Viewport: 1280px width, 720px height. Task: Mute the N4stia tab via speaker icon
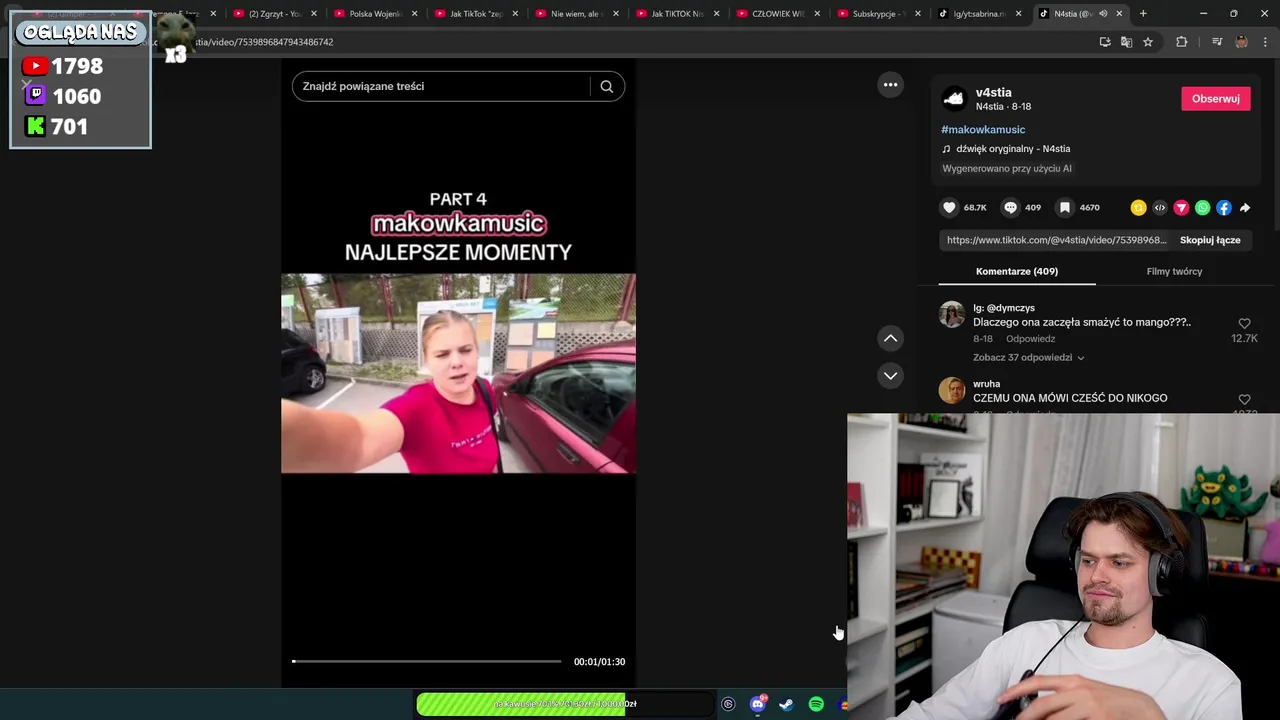tap(1103, 14)
